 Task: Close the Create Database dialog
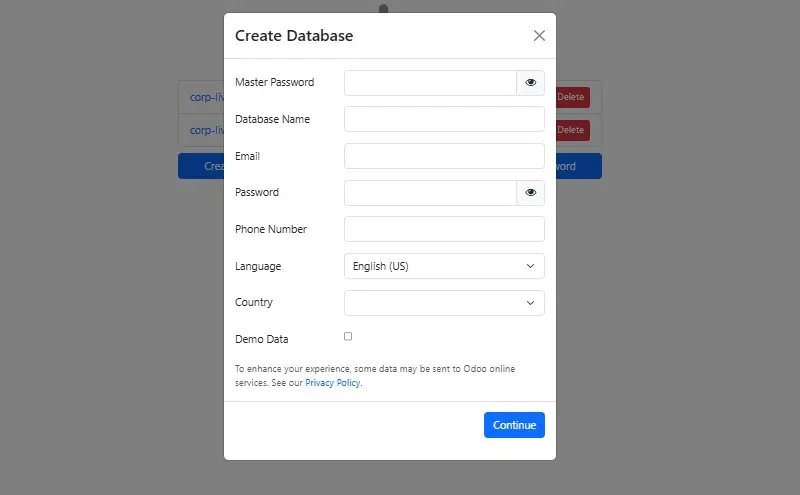[539, 36]
